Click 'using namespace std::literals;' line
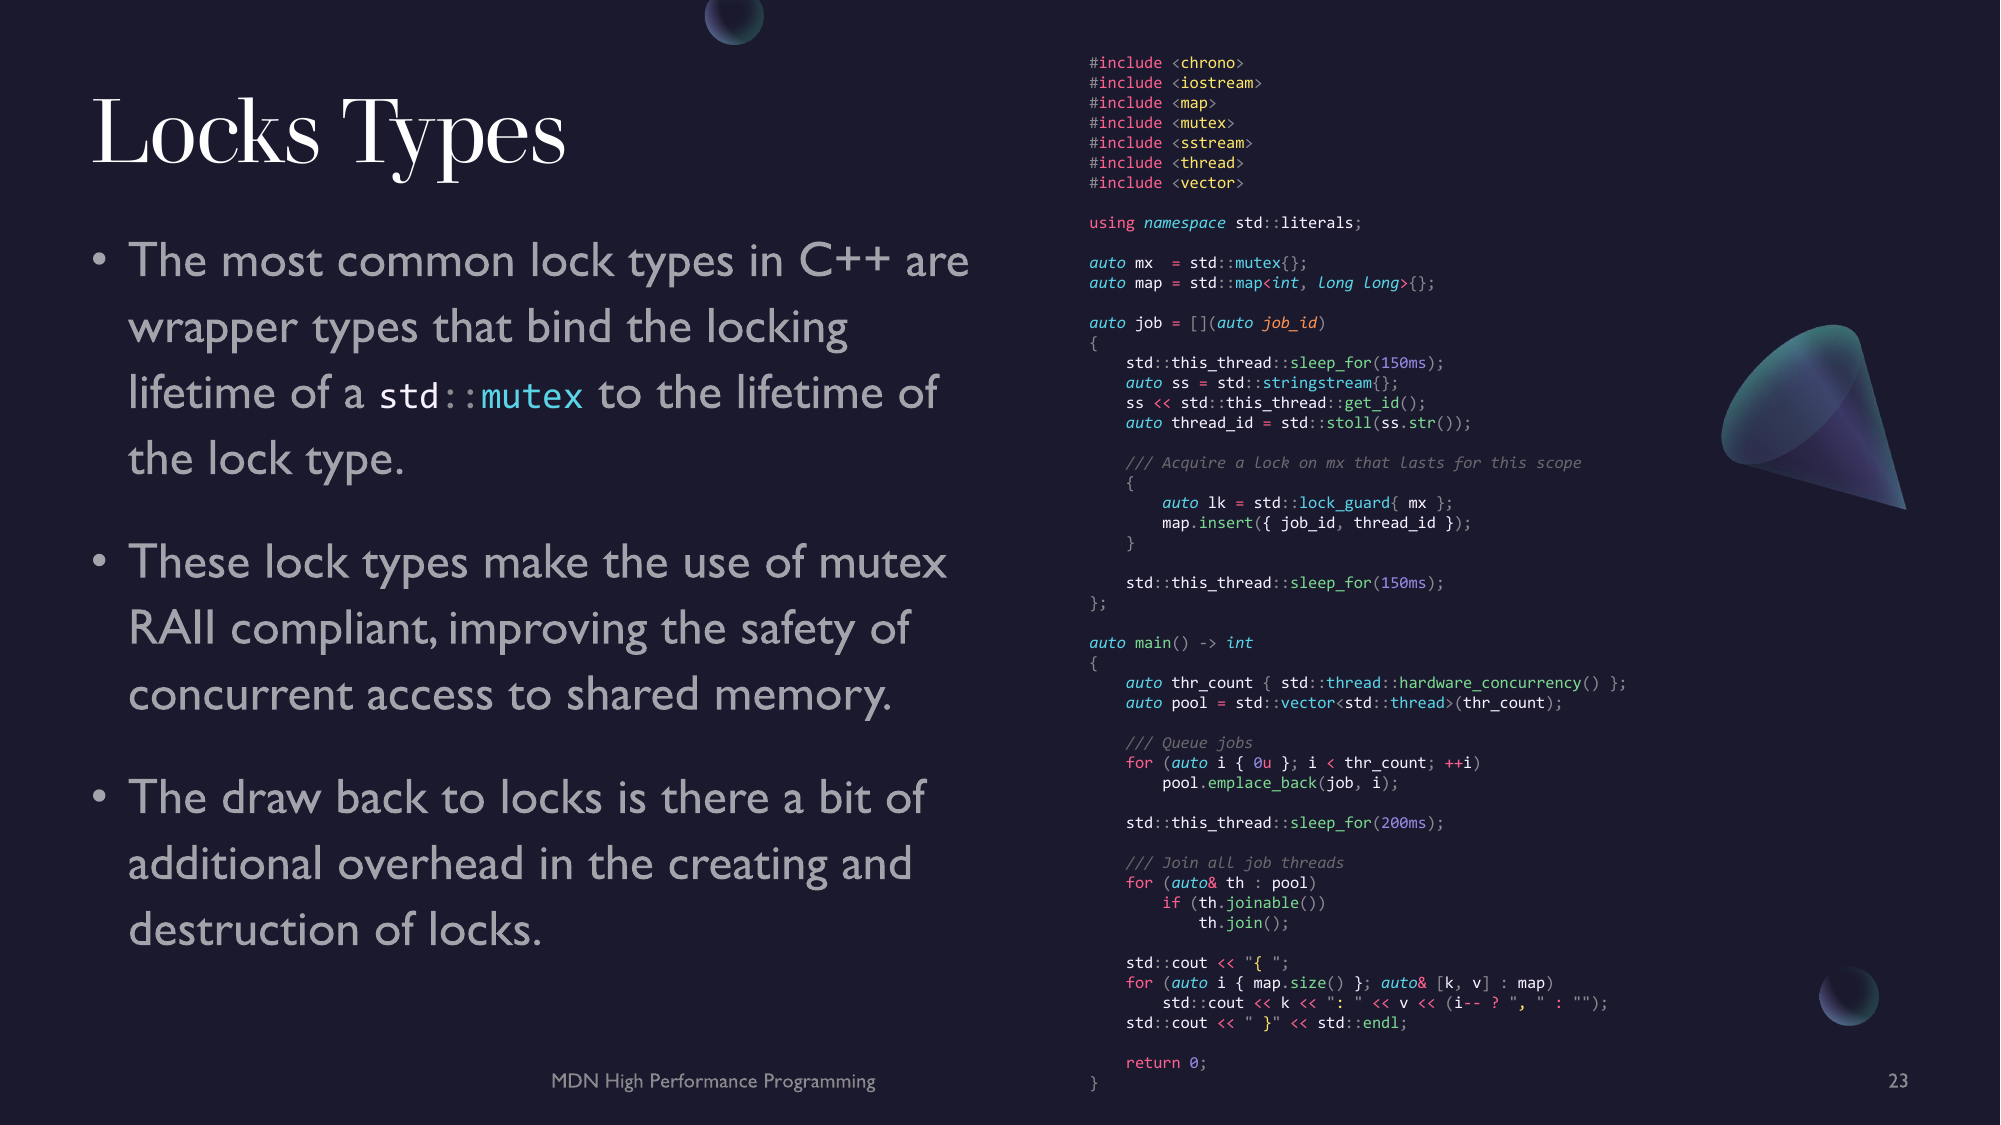 1225,223
